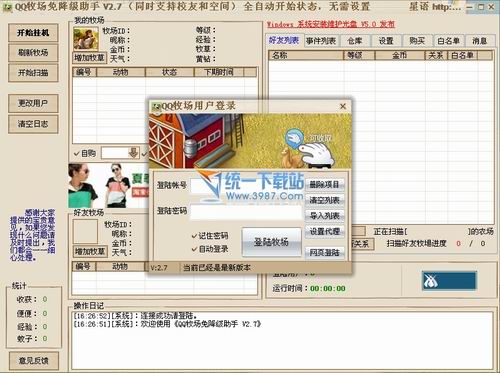The width and height of the screenshot is (500, 373).
Task: Click the 登陆帐号 combo box field
Action: (246, 186)
